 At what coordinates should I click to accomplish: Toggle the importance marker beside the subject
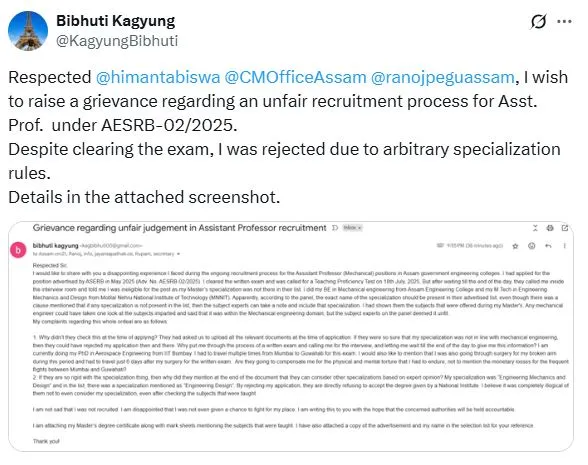click(335, 228)
